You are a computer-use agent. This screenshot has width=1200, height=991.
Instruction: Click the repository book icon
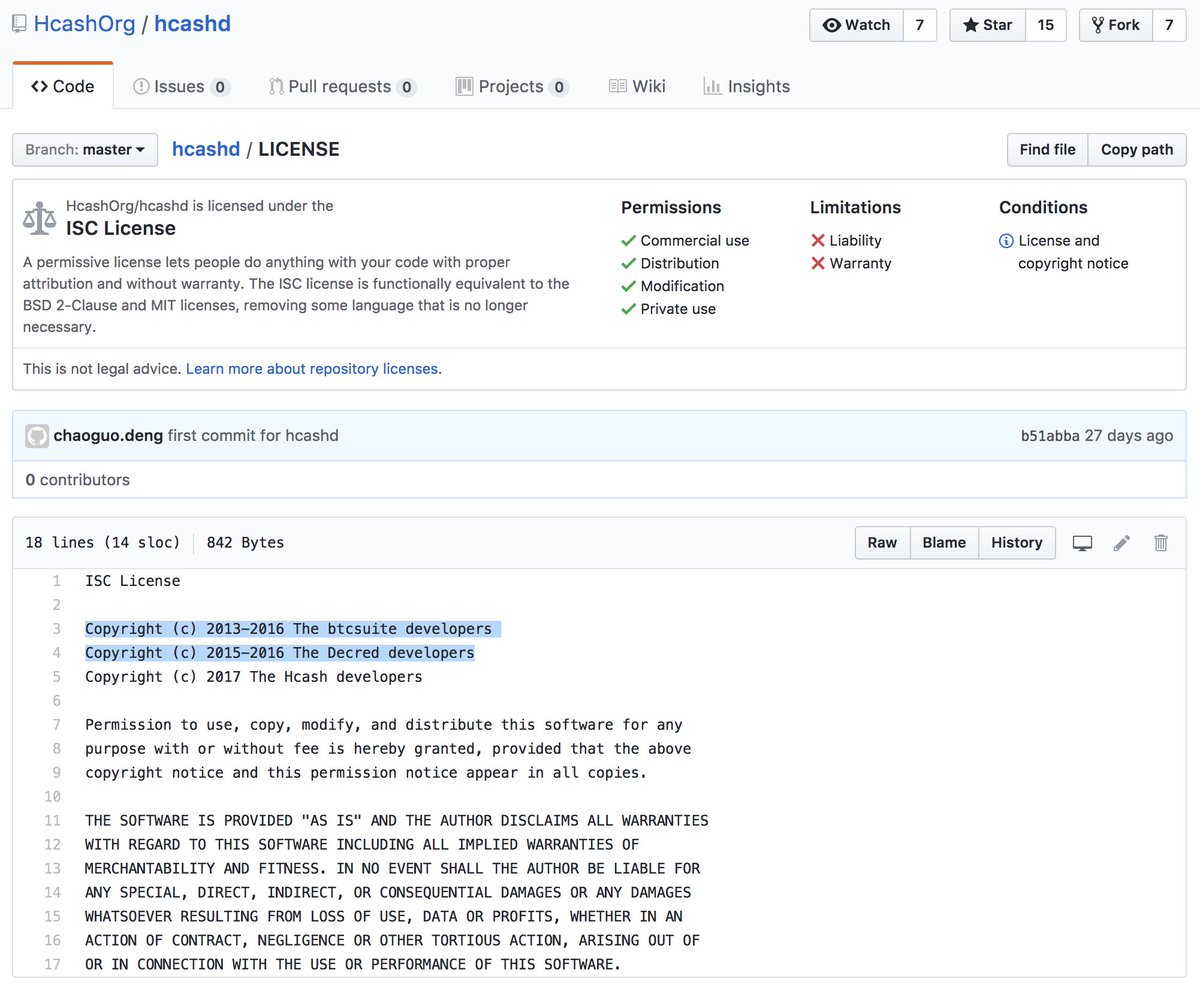click(19, 24)
